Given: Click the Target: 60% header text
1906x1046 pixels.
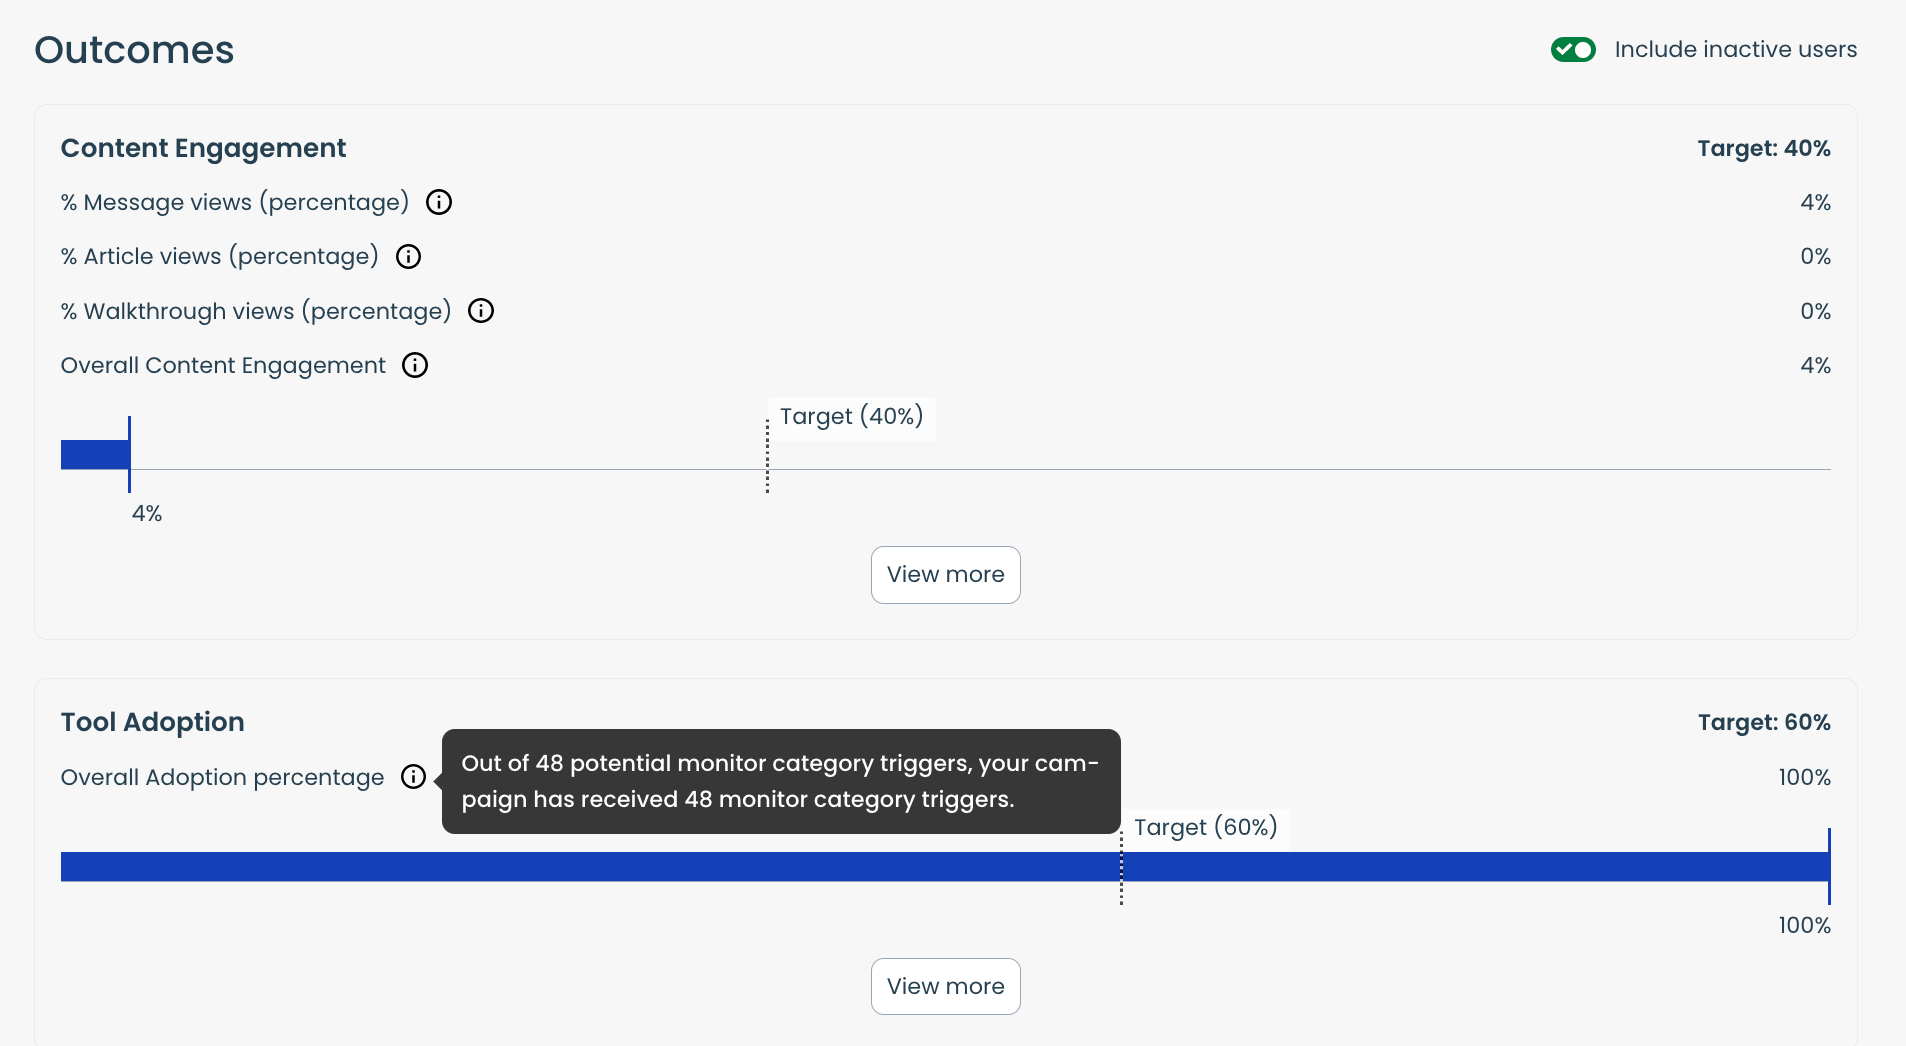Looking at the screenshot, I should [1763, 722].
